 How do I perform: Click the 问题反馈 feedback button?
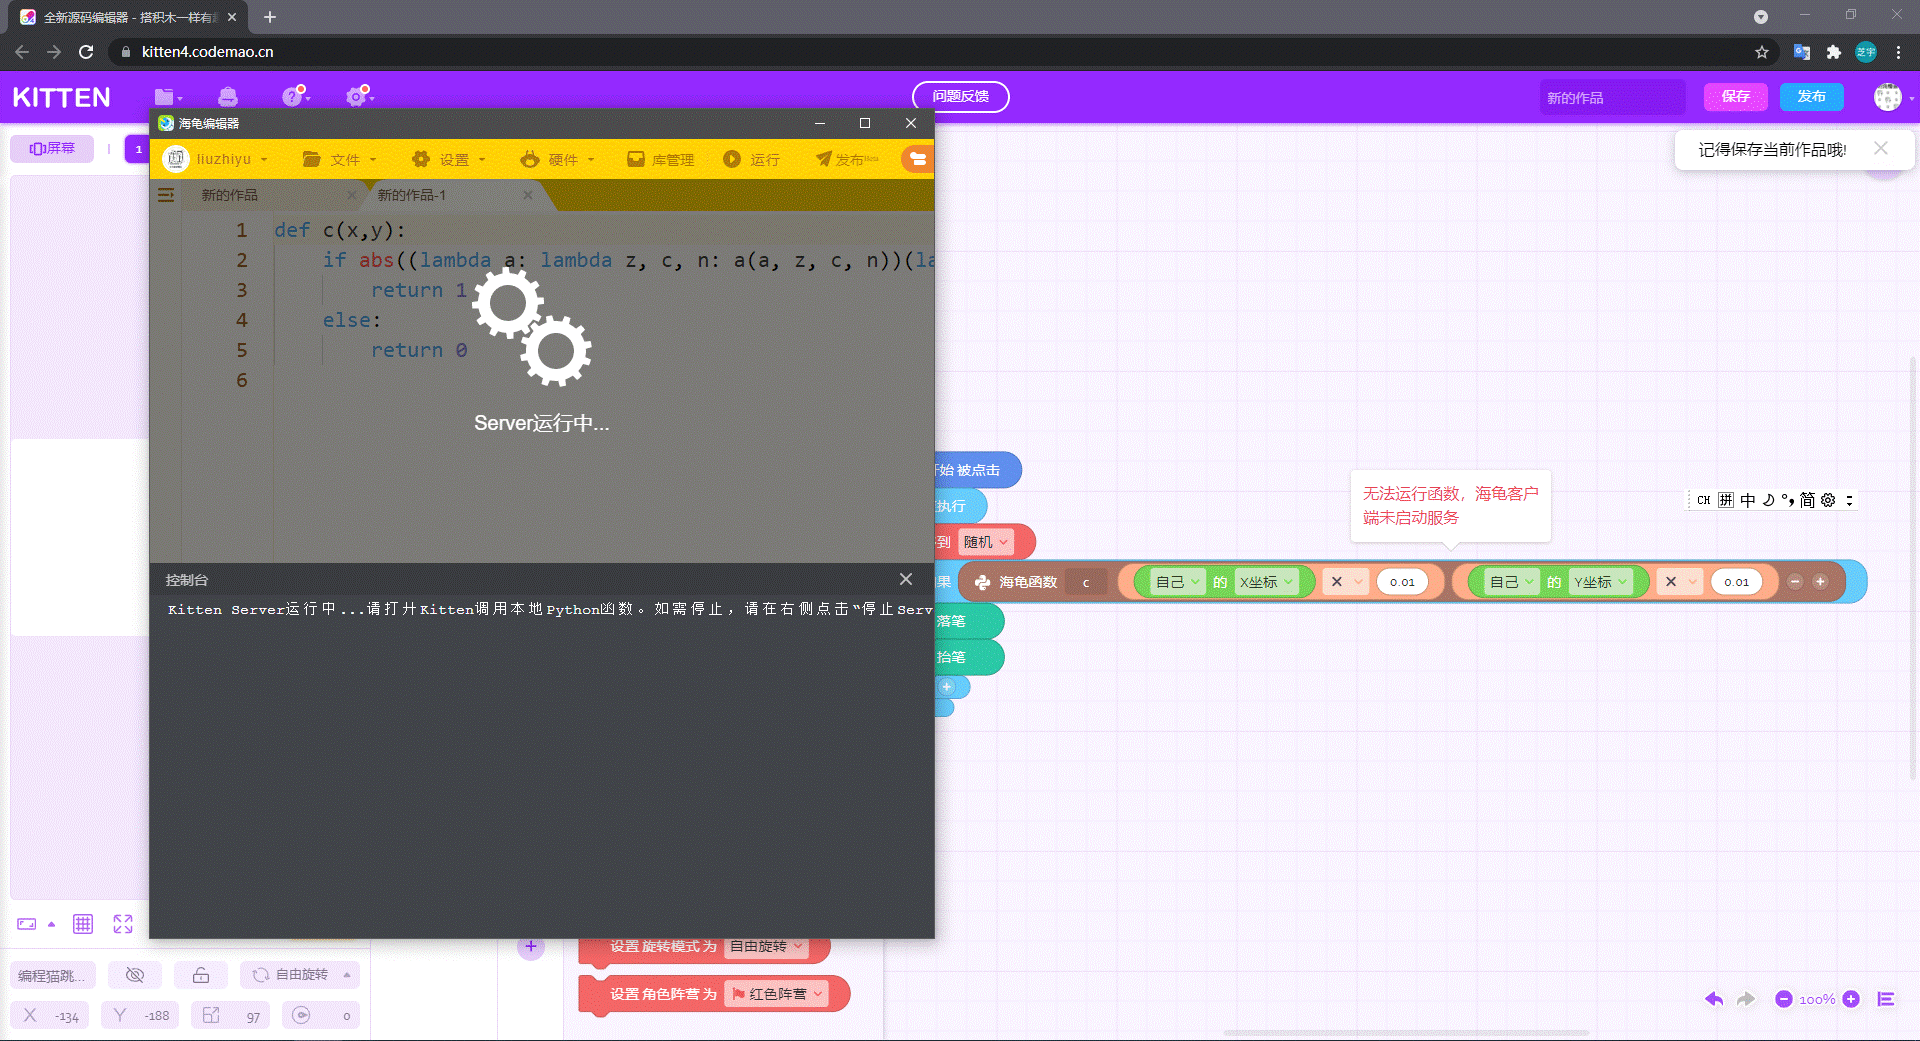click(960, 97)
